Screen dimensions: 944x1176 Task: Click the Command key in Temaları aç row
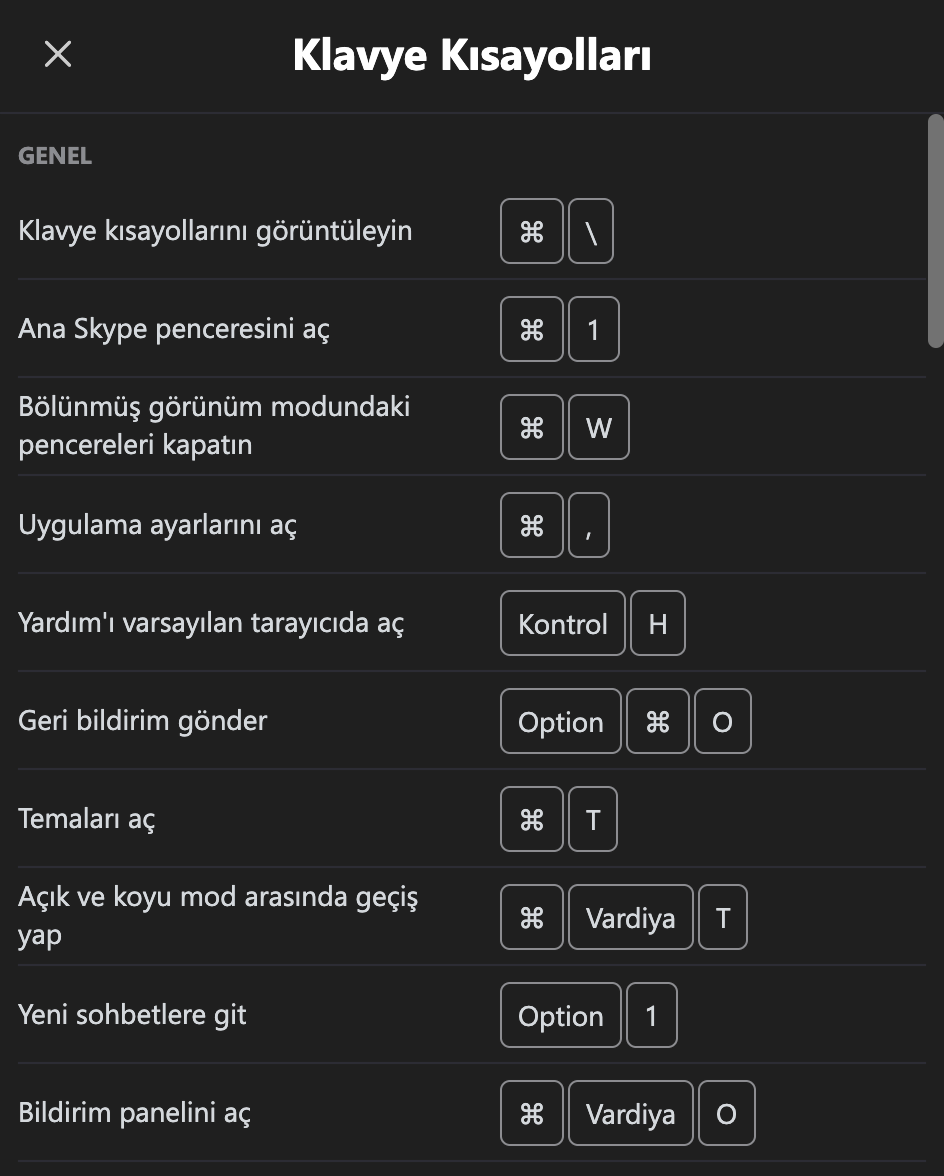[532, 820]
